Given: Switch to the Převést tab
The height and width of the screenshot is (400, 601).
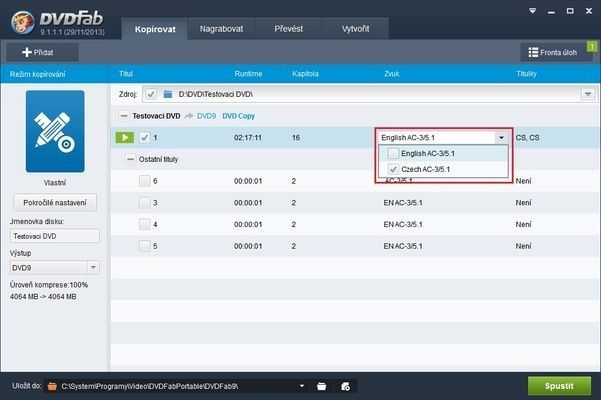Looking at the screenshot, I should pyautogui.click(x=288, y=29).
